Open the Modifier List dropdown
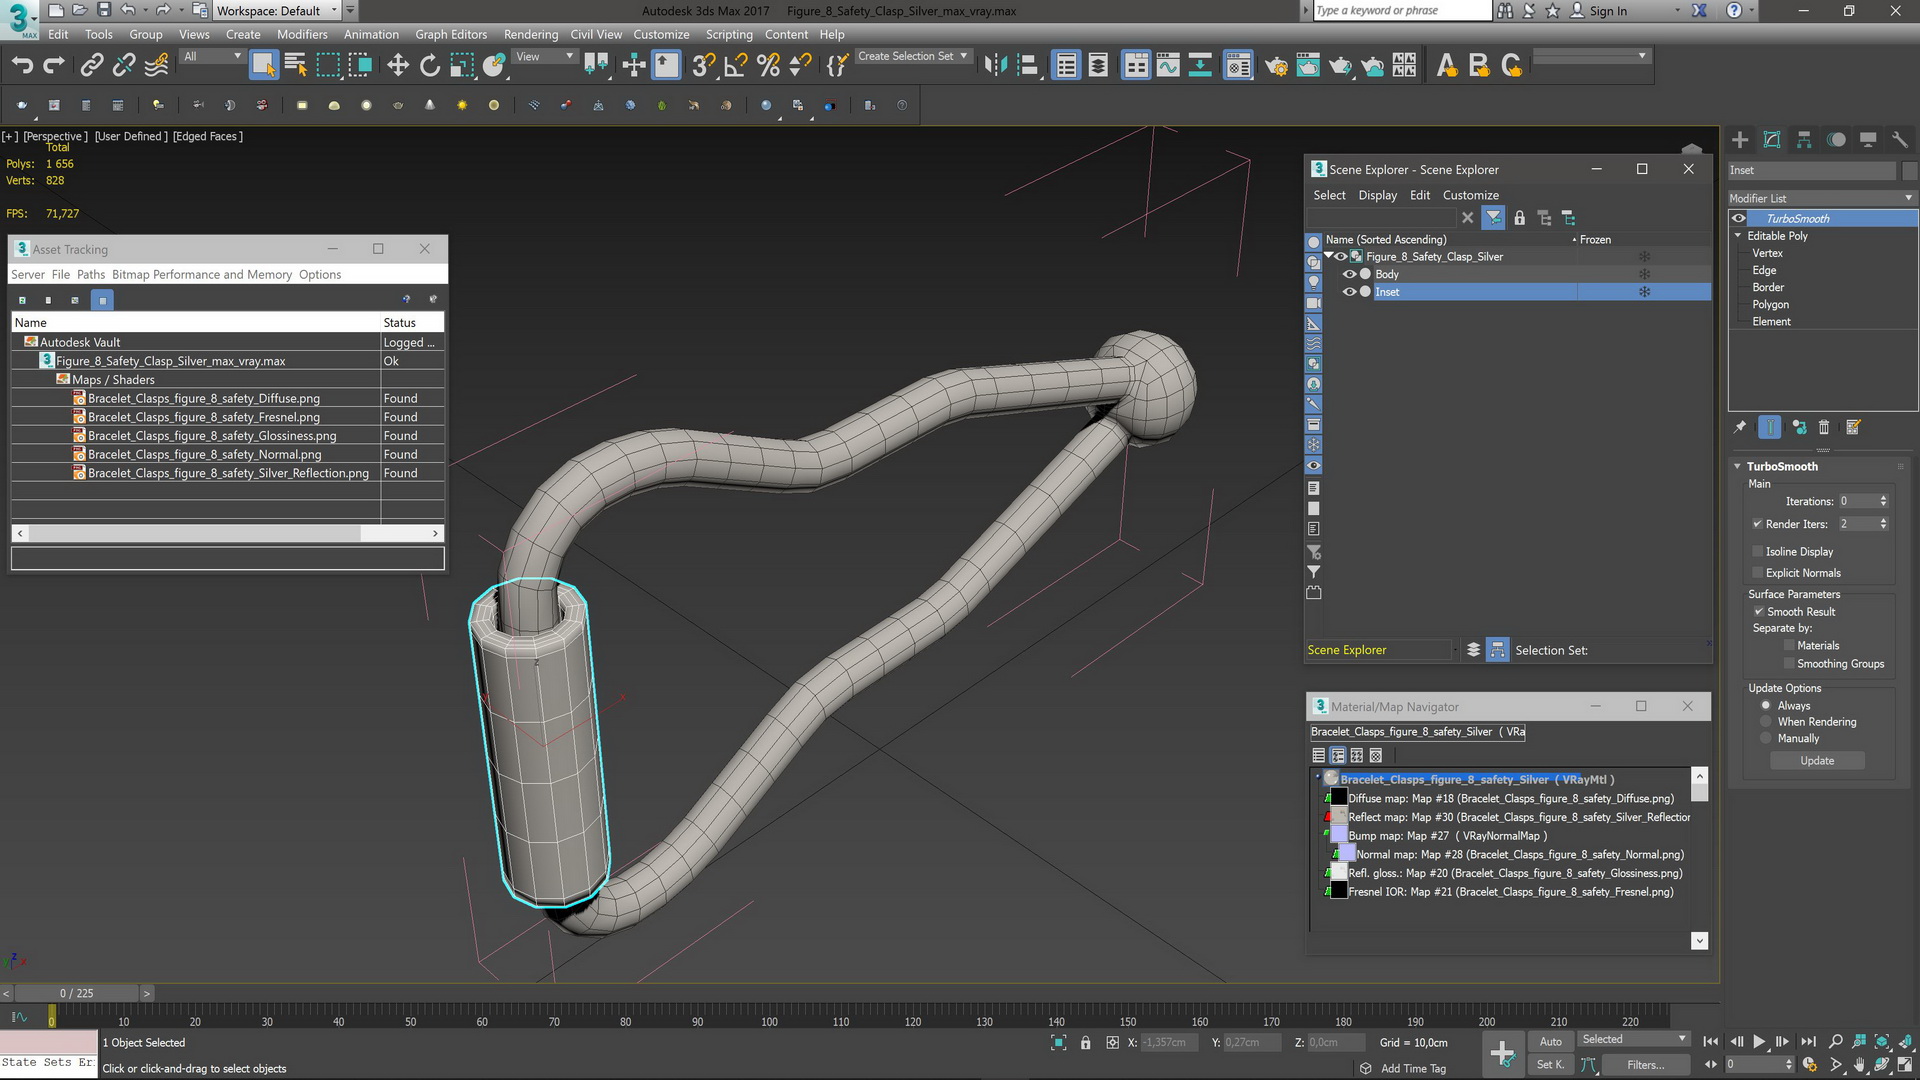The height and width of the screenshot is (1080, 1920). pyautogui.click(x=1821, y=198)
